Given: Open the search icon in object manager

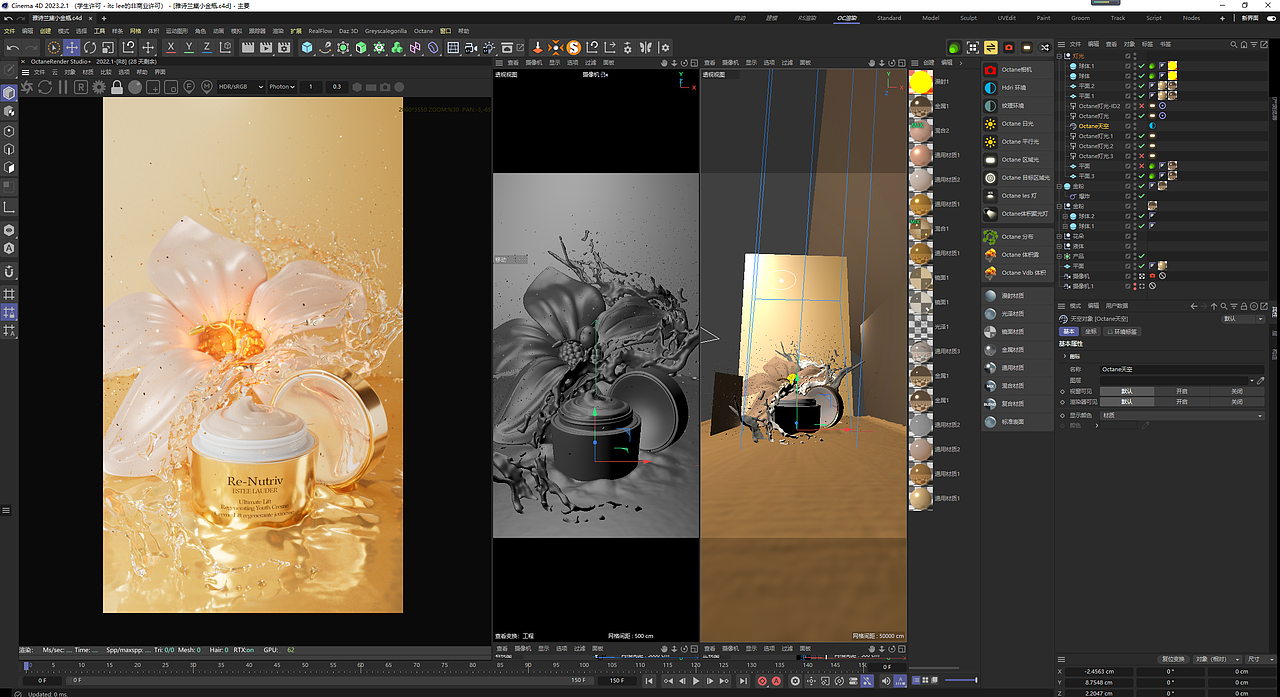Looking at the screenshot, I should tap(1234, 44).
